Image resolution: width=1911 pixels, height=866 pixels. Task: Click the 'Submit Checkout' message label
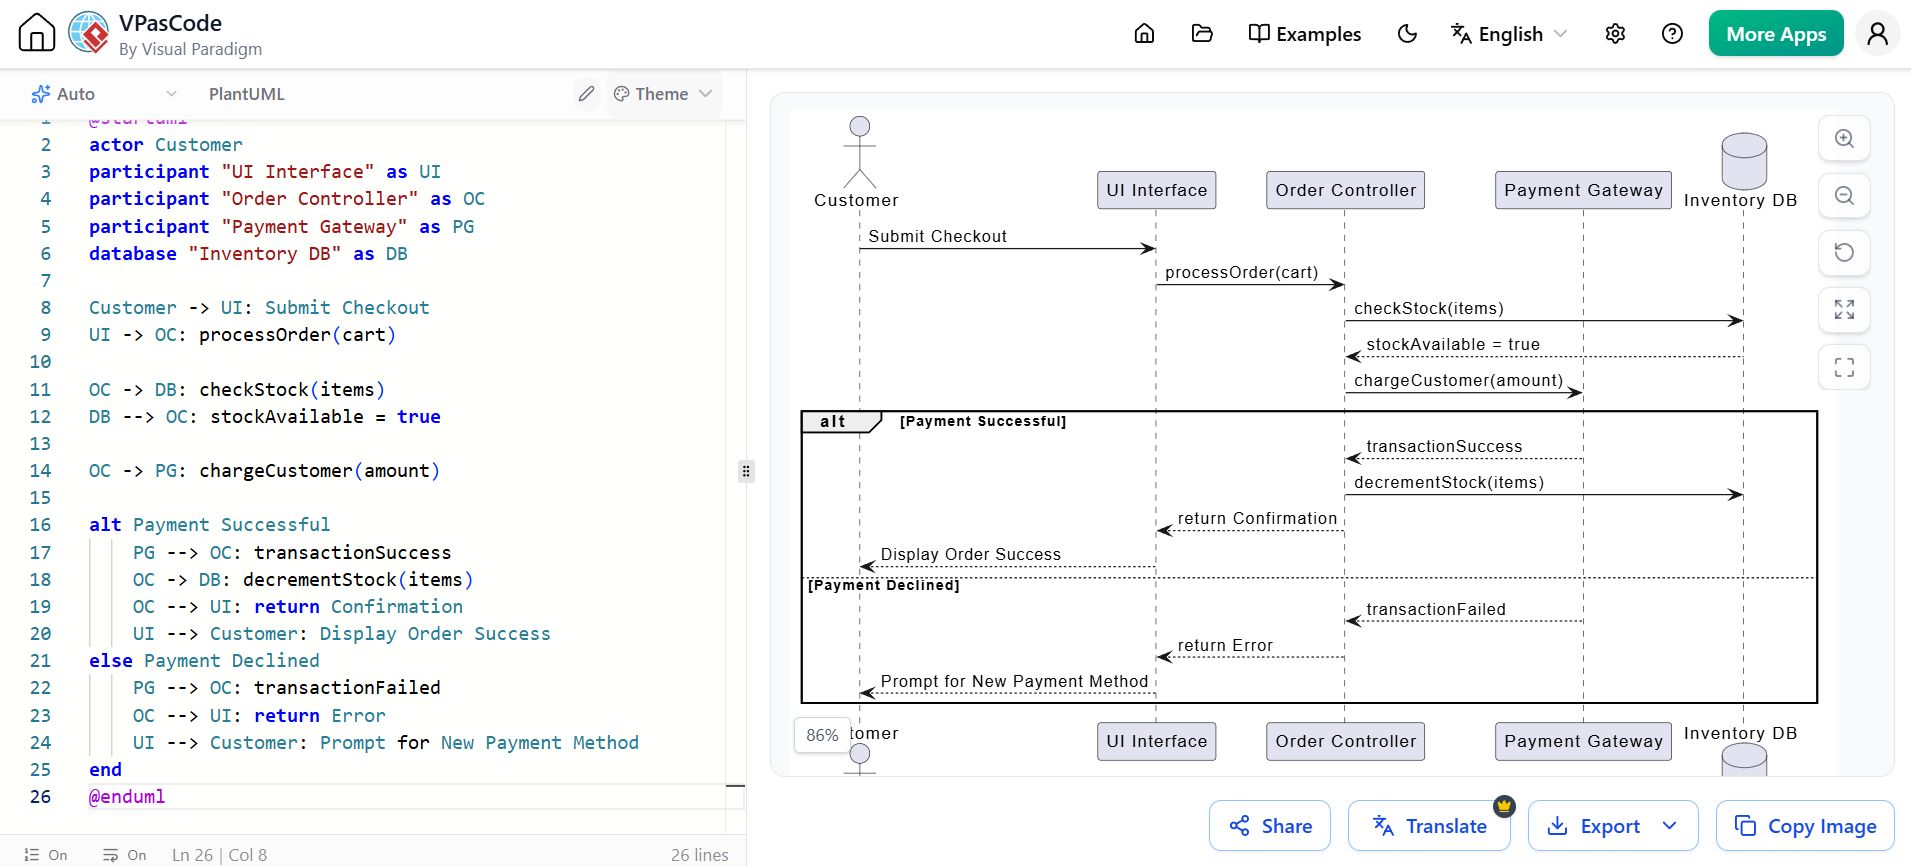point(937,236)
